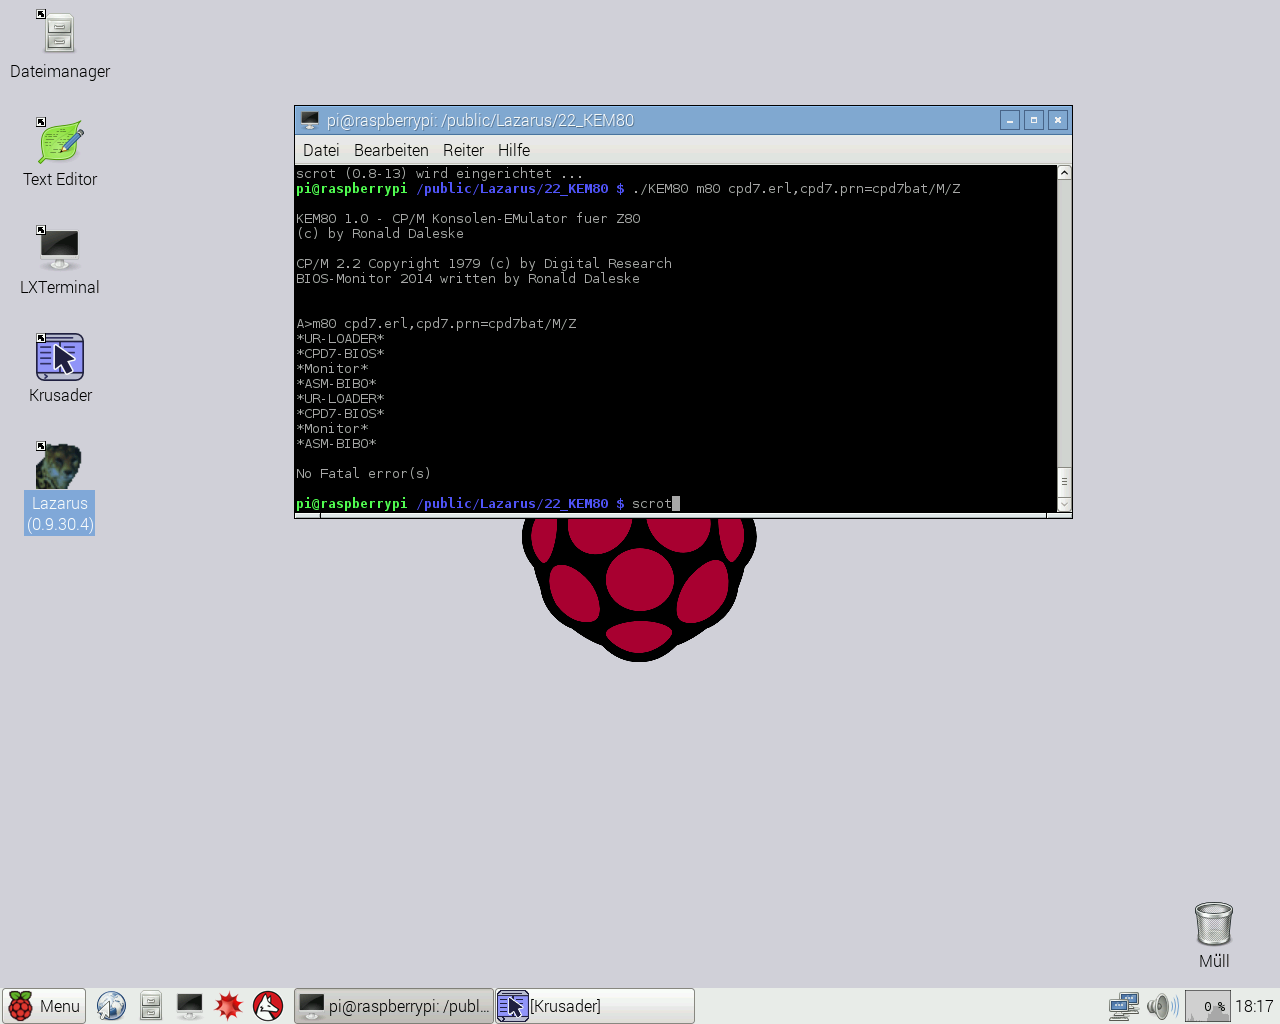Image resolution: width=1280 pixels, height=1024 pixels.
Task: Click the 'scrot' command at the prompt
Action: [651, 503]
